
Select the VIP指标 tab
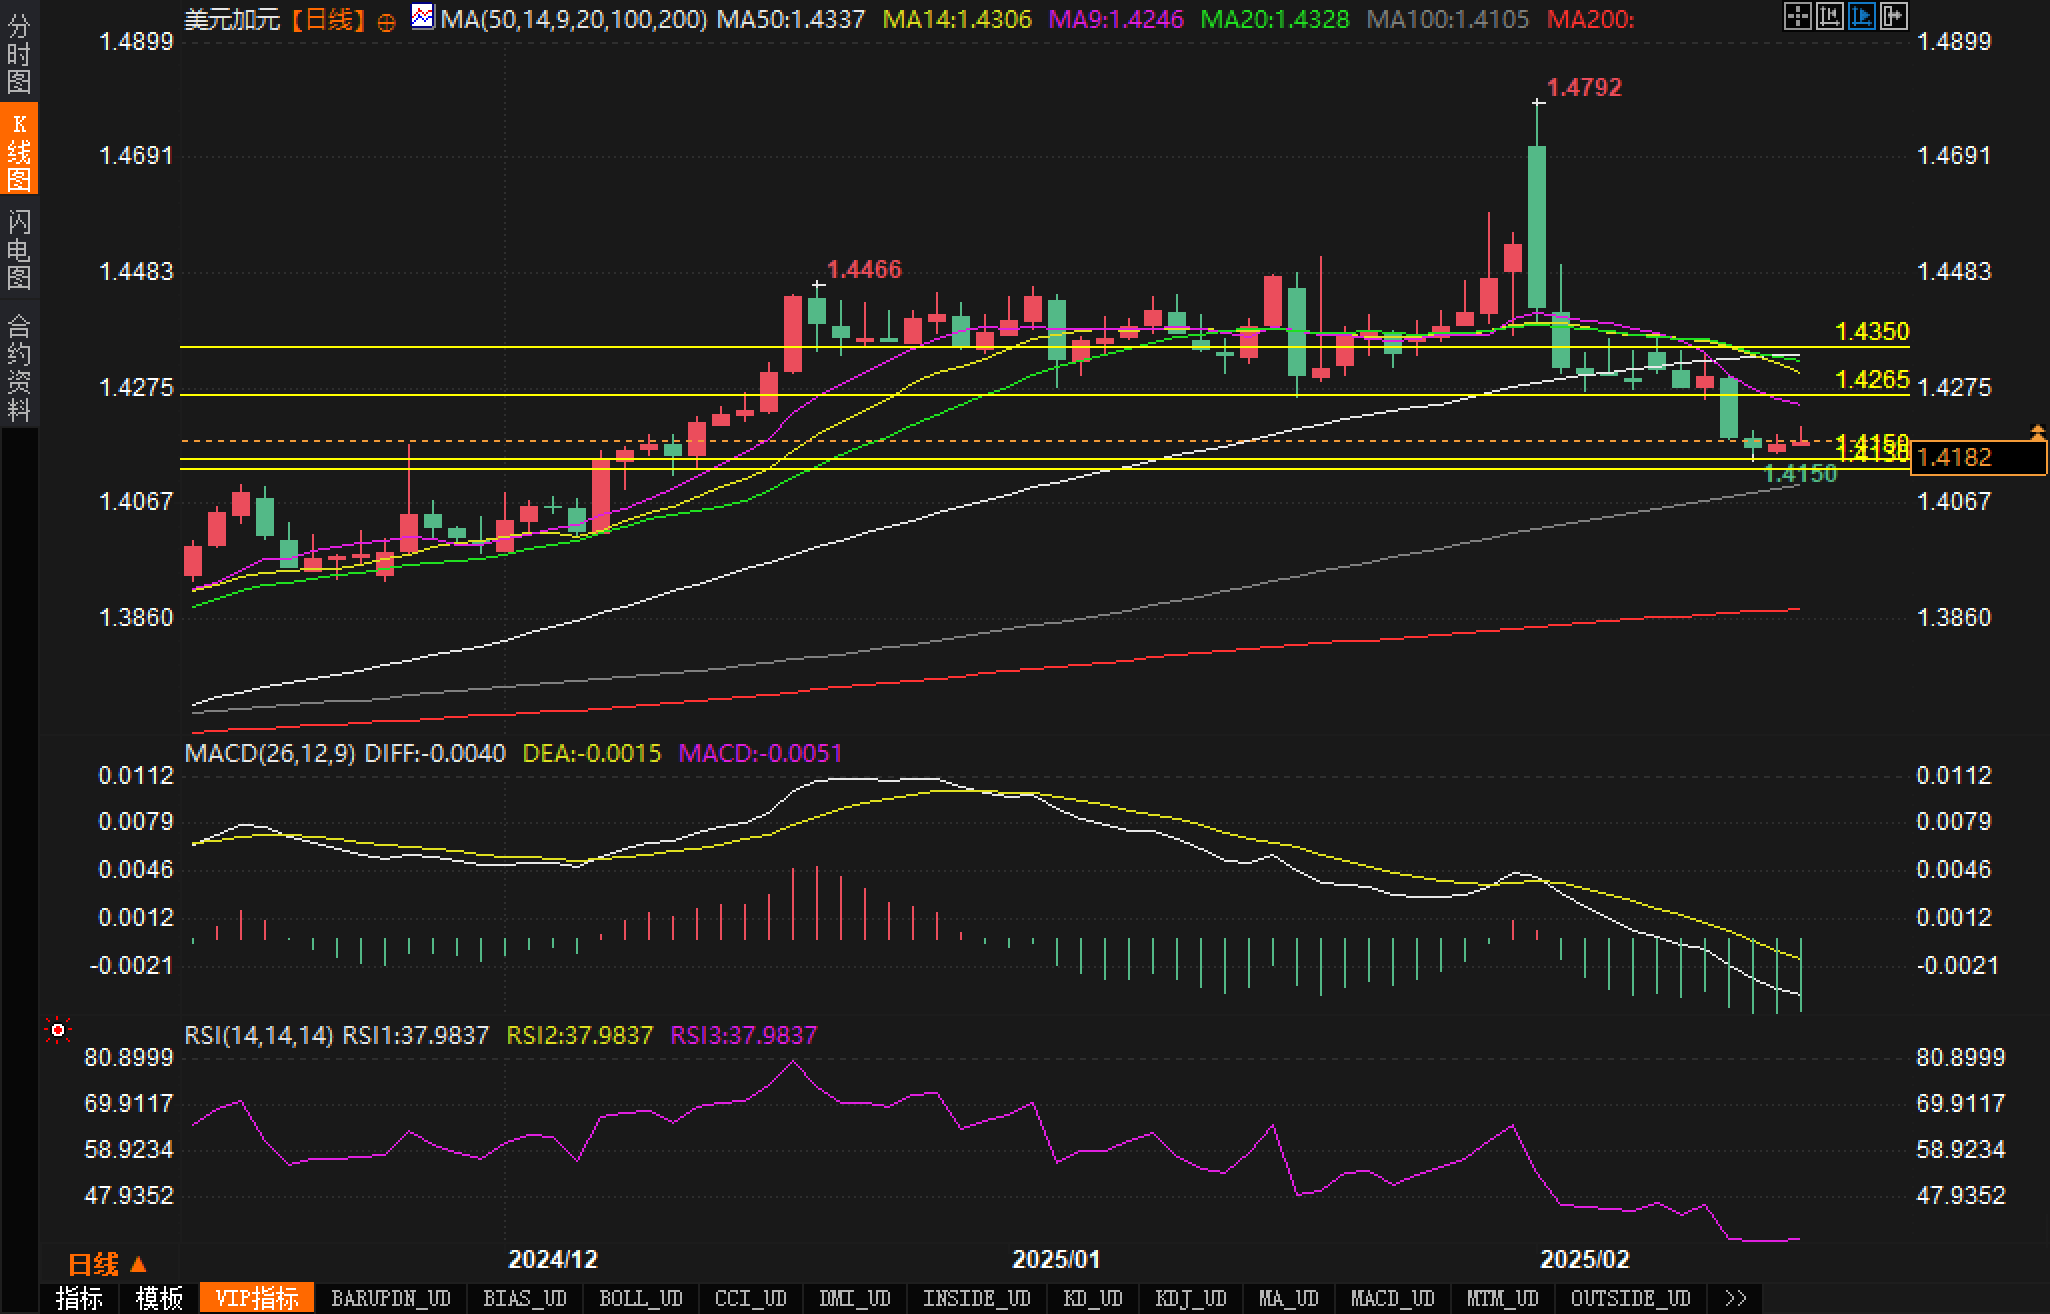[x=257, y=1298]
